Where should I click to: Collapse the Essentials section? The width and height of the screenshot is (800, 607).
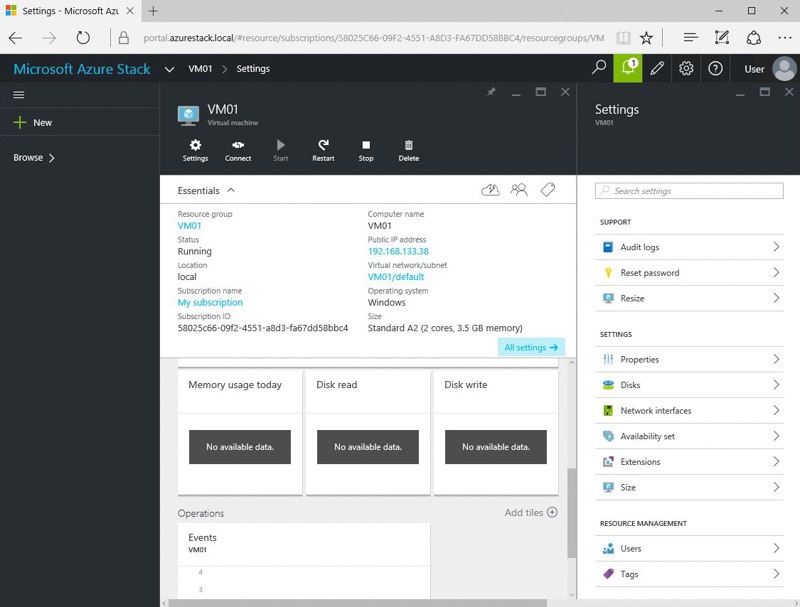(229, 190)
